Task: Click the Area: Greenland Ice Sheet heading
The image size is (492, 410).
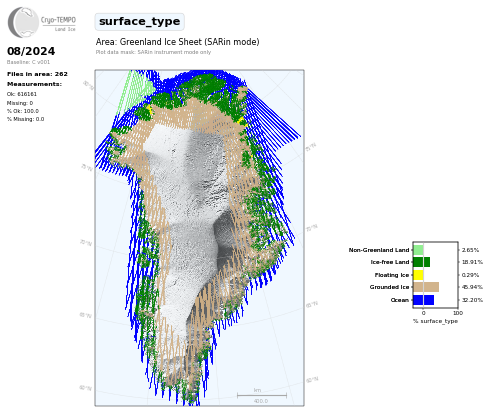Action: pos(177,42)
